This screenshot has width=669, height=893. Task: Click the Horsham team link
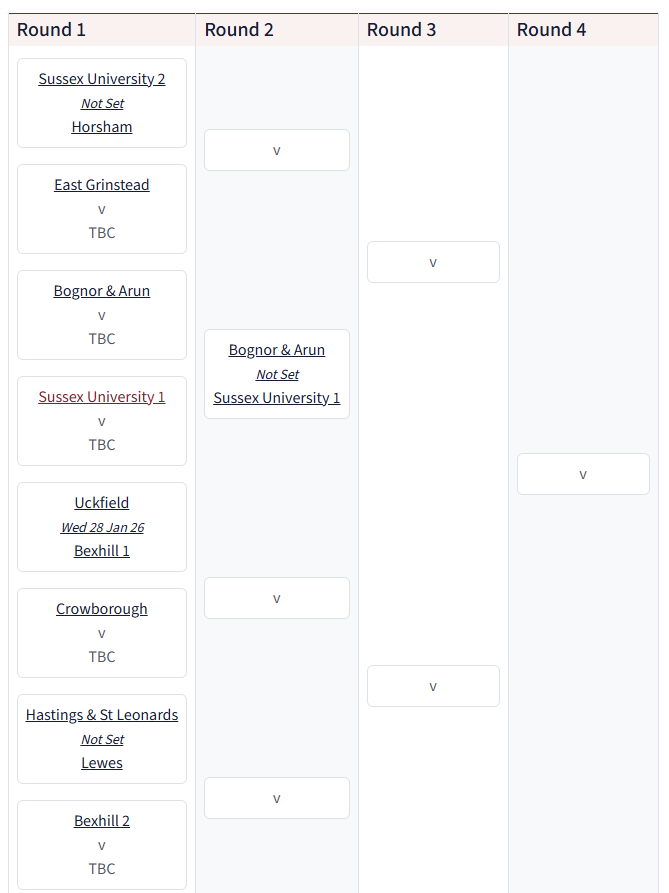(x=102, y=127)
